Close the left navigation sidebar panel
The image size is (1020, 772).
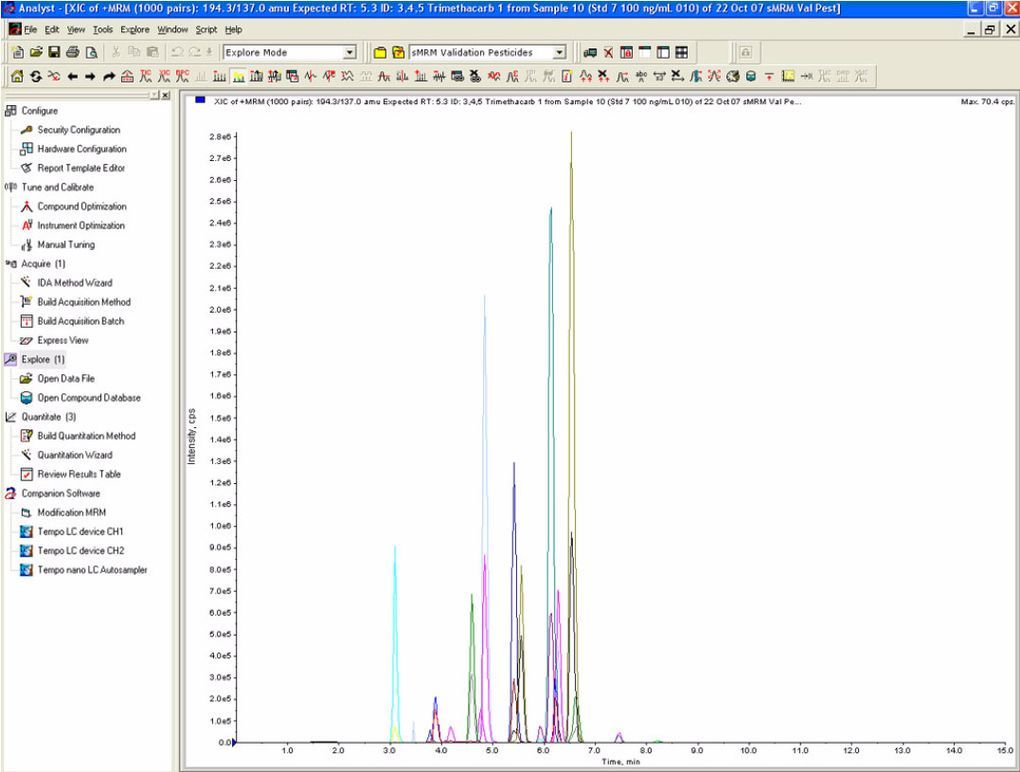coord(165,95)
